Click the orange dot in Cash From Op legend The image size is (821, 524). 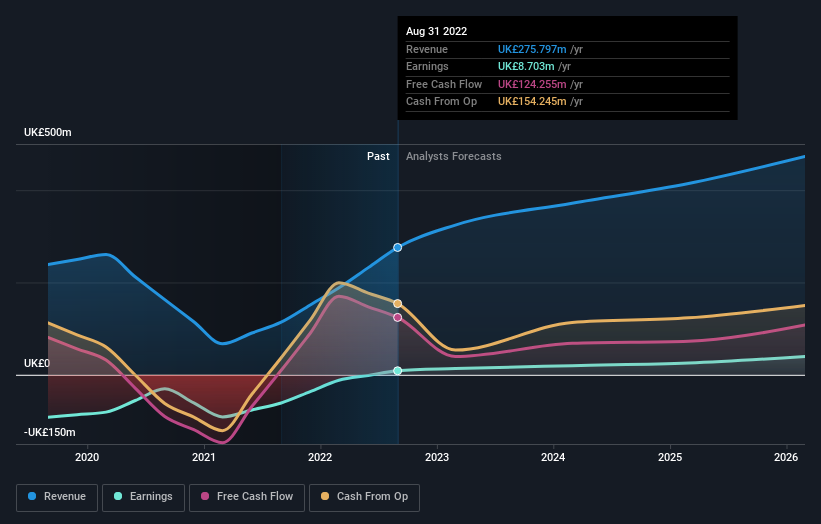(325, 496)
